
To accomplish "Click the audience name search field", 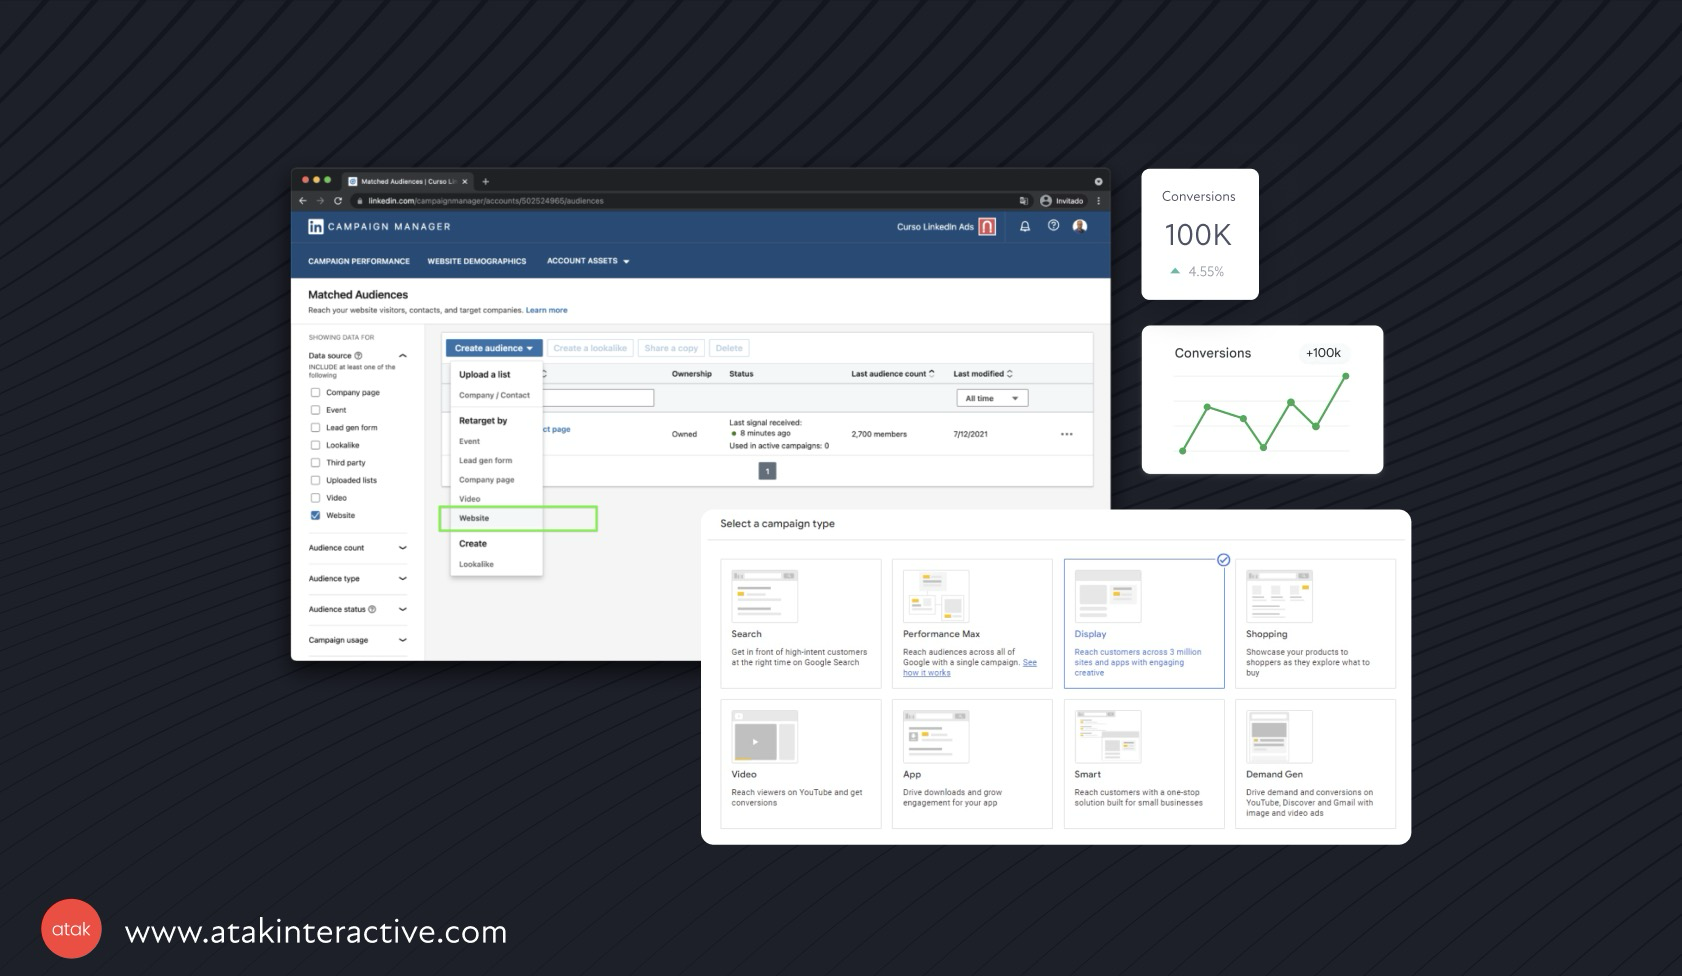I will 598,398.
